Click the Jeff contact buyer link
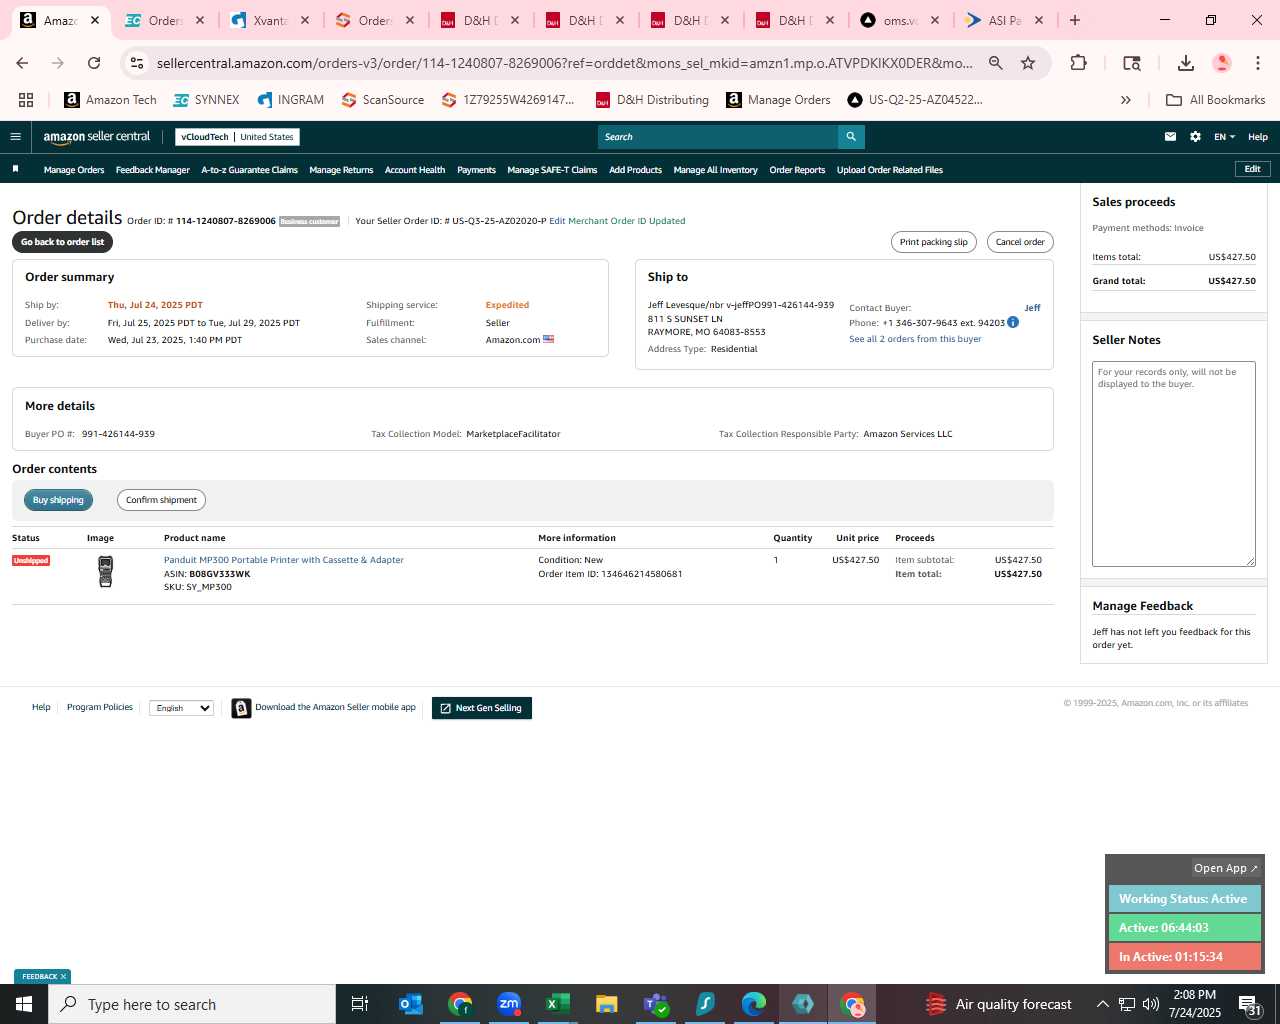This screenshot has width=1280, height=1024. 1032,308
